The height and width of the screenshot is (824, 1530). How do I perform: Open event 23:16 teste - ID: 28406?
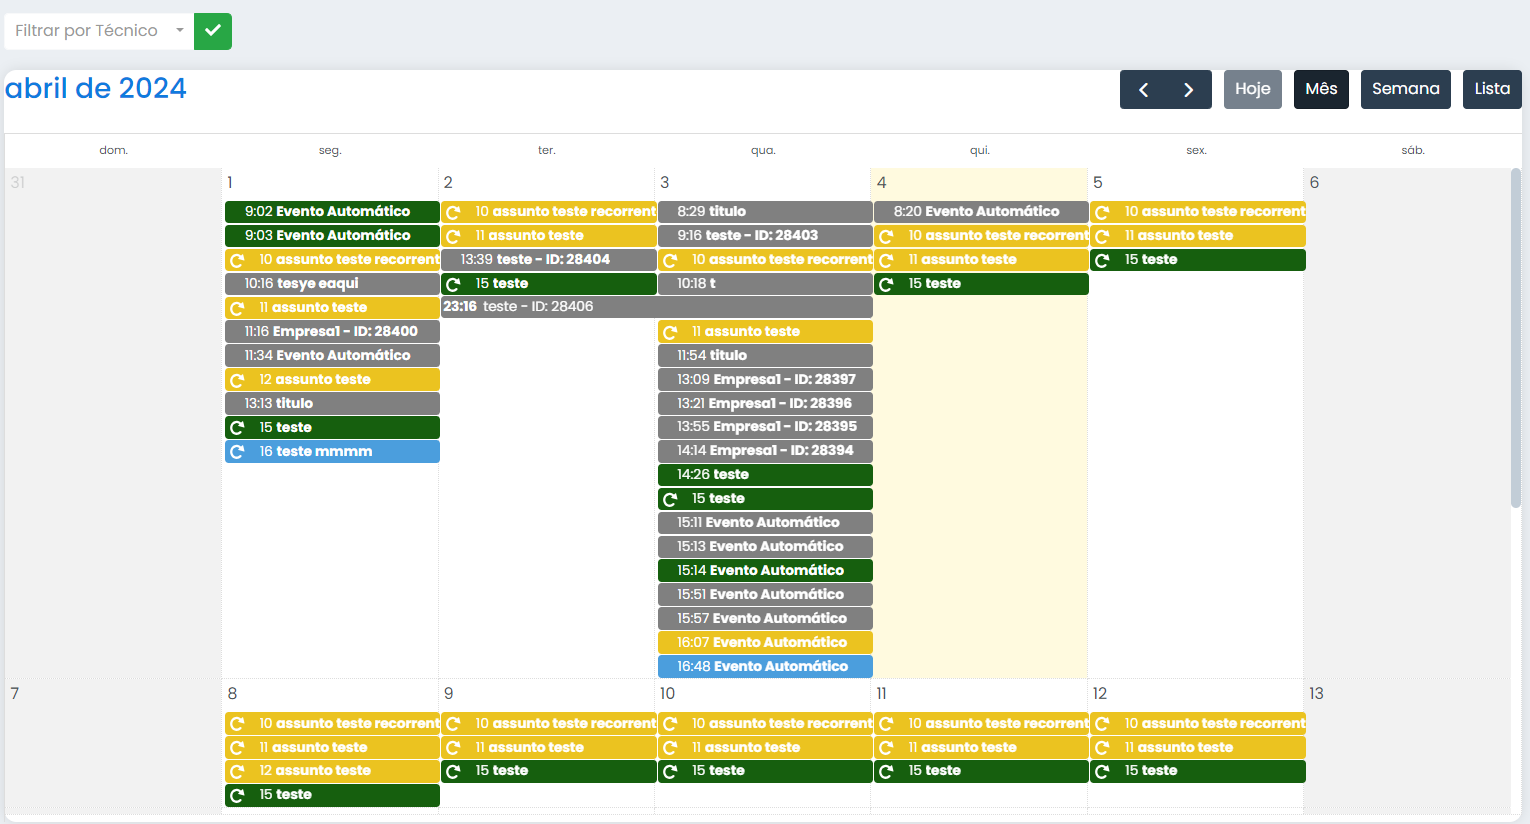click(657, 307)
